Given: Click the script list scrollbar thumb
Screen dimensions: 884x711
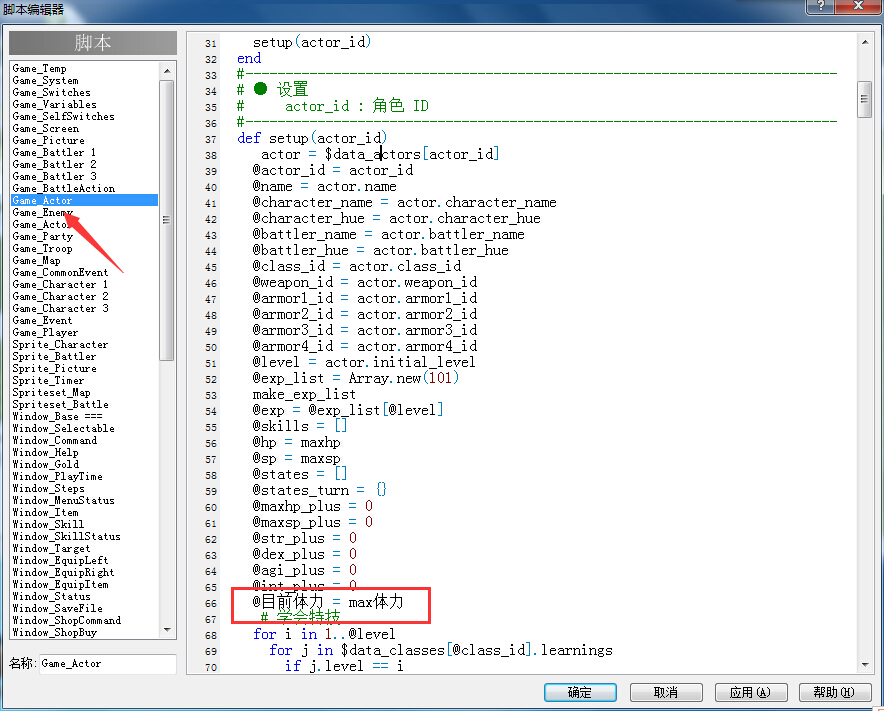Looking at the screenshot, I should click(x=167, y=219).
